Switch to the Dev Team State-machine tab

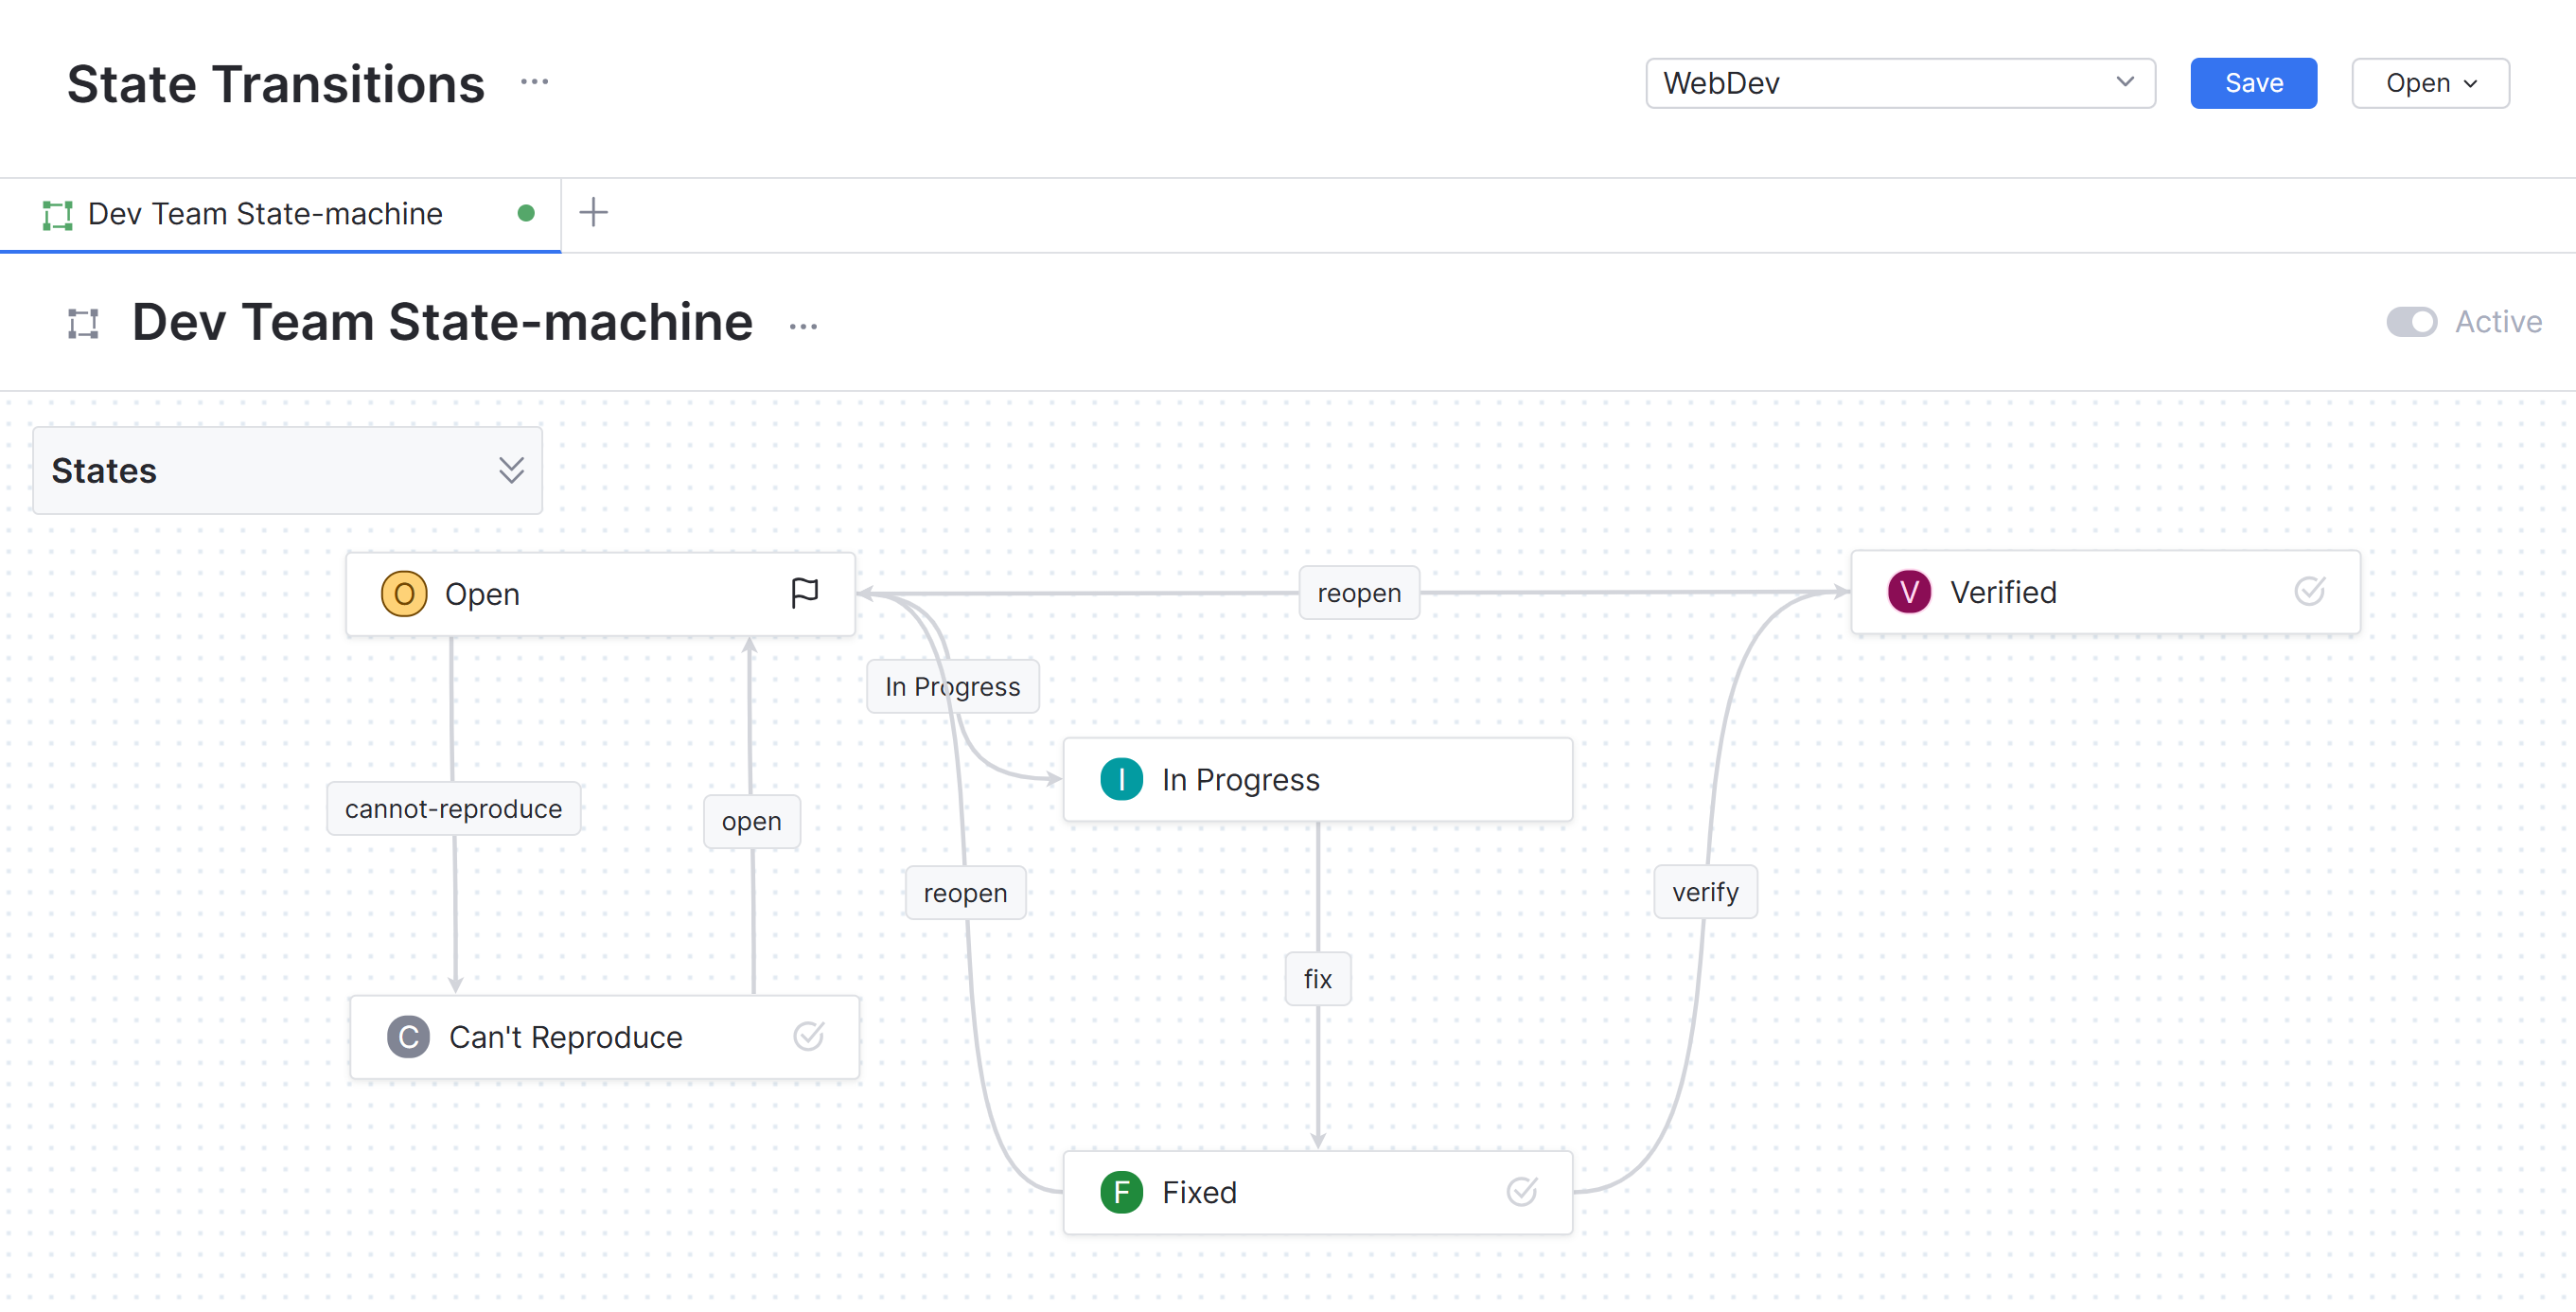[x=263, y=213]
